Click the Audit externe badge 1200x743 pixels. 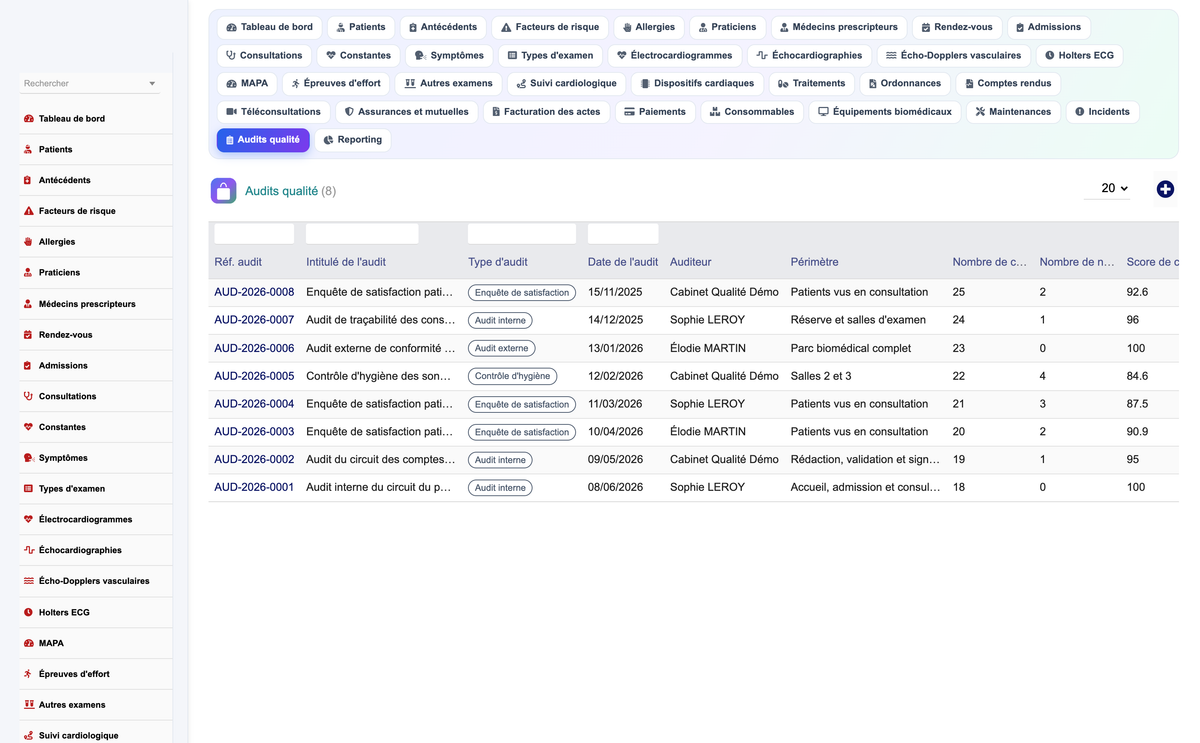[502, 349]
